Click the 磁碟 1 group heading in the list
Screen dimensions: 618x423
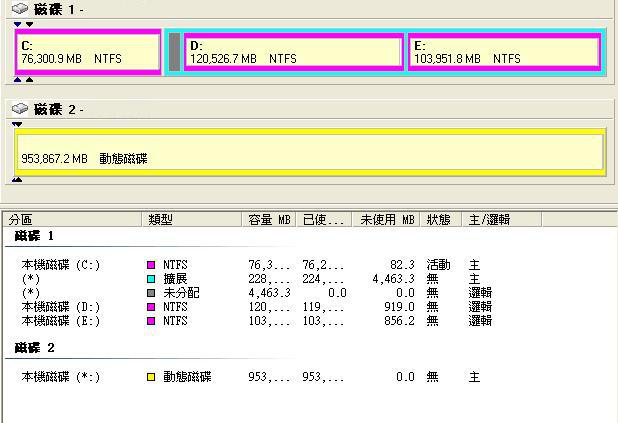pos(34,236)
